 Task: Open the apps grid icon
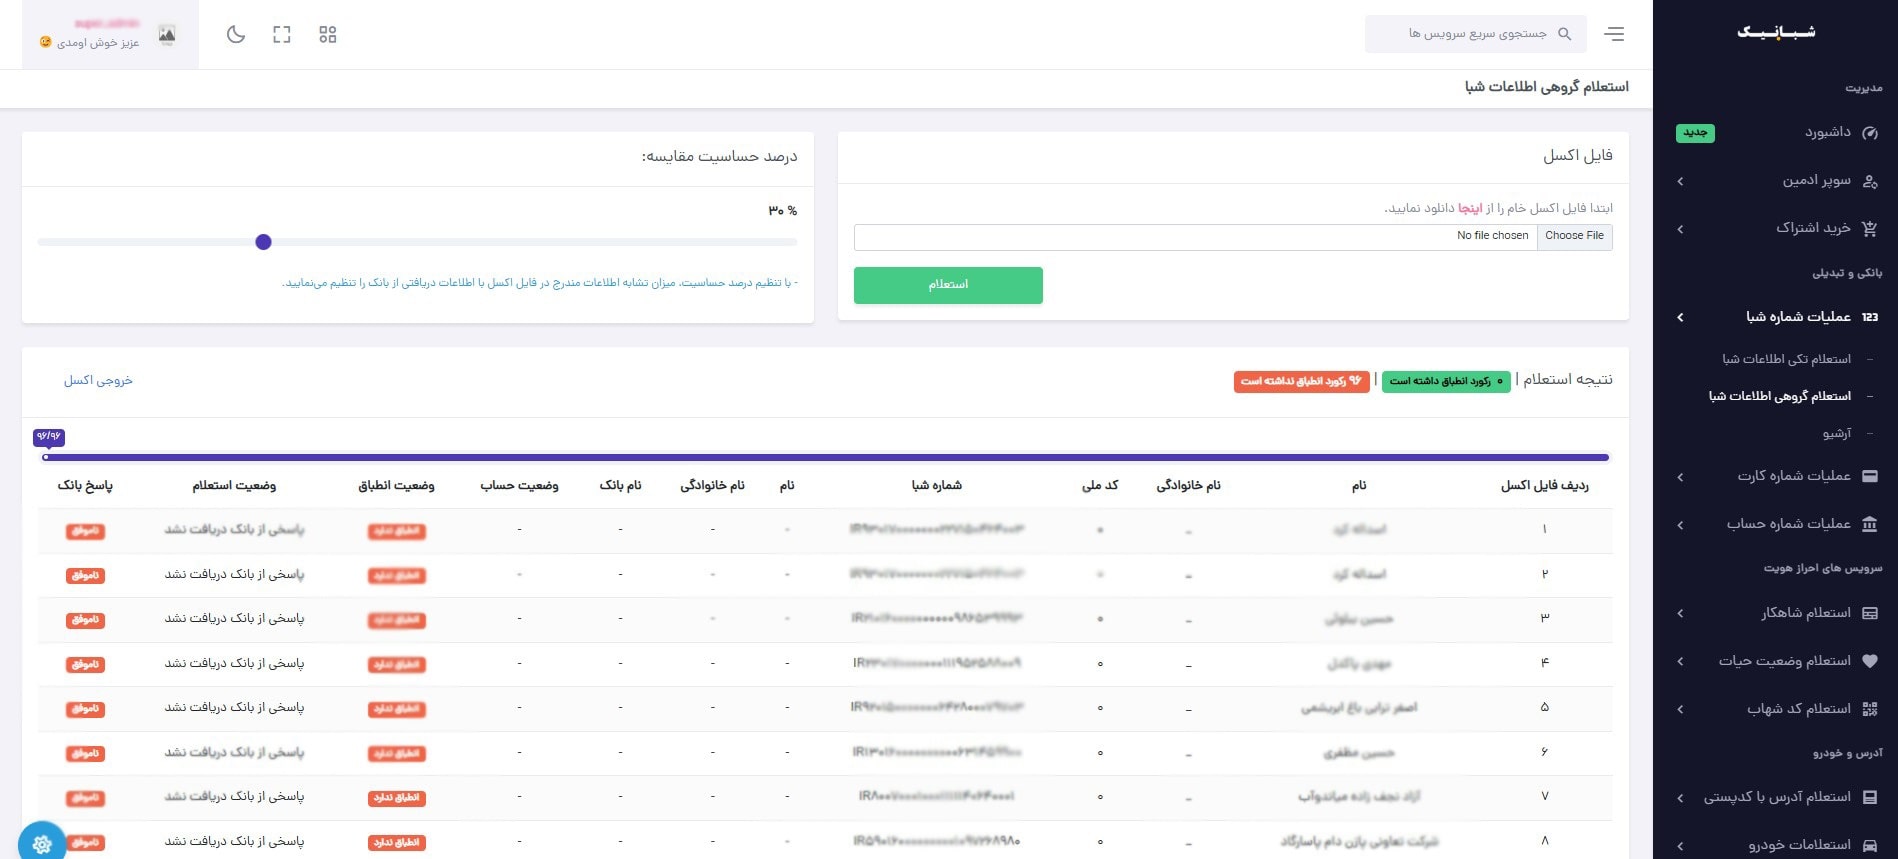328,35
